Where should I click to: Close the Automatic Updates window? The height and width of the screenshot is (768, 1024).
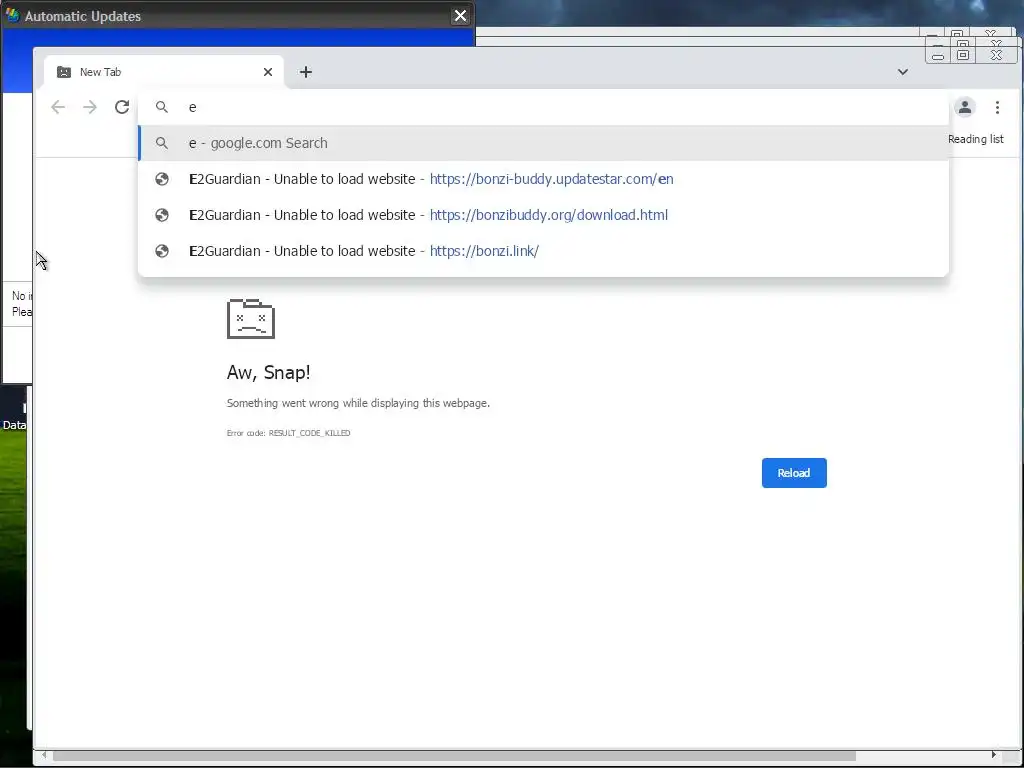(x=460, y=16)
